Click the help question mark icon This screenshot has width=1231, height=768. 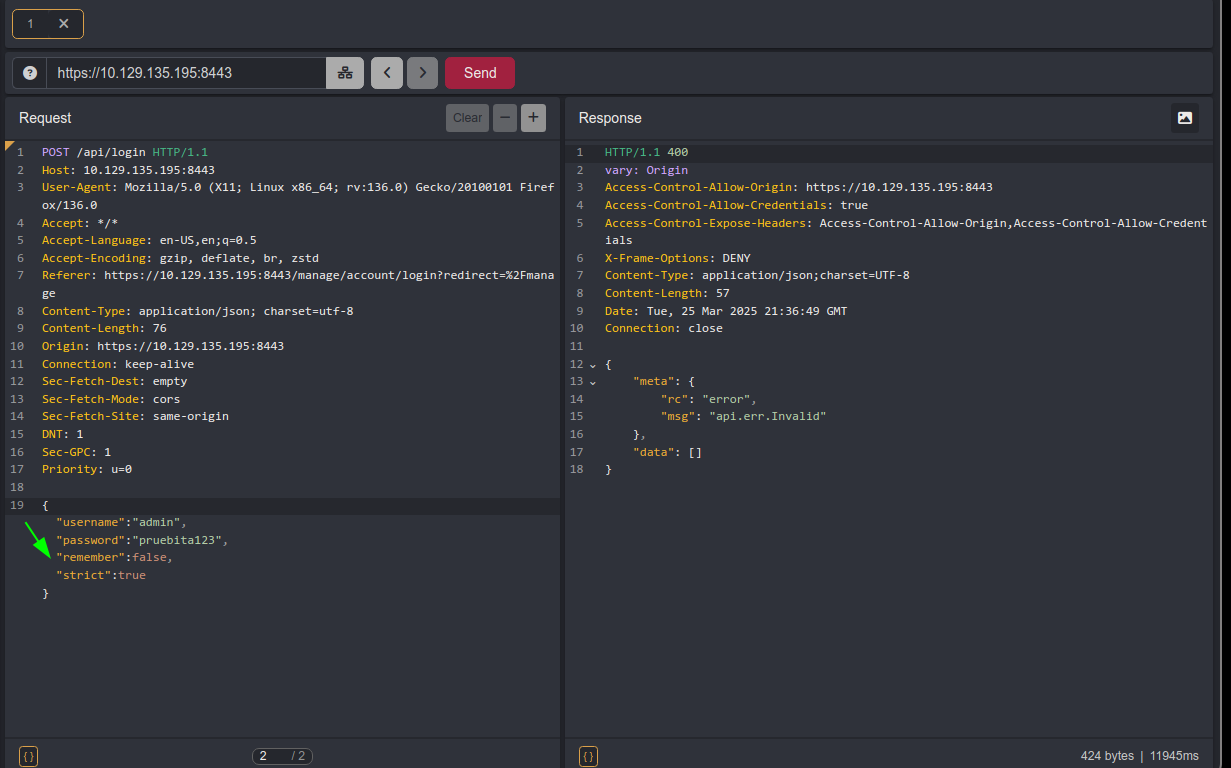(x=30, y=73)
